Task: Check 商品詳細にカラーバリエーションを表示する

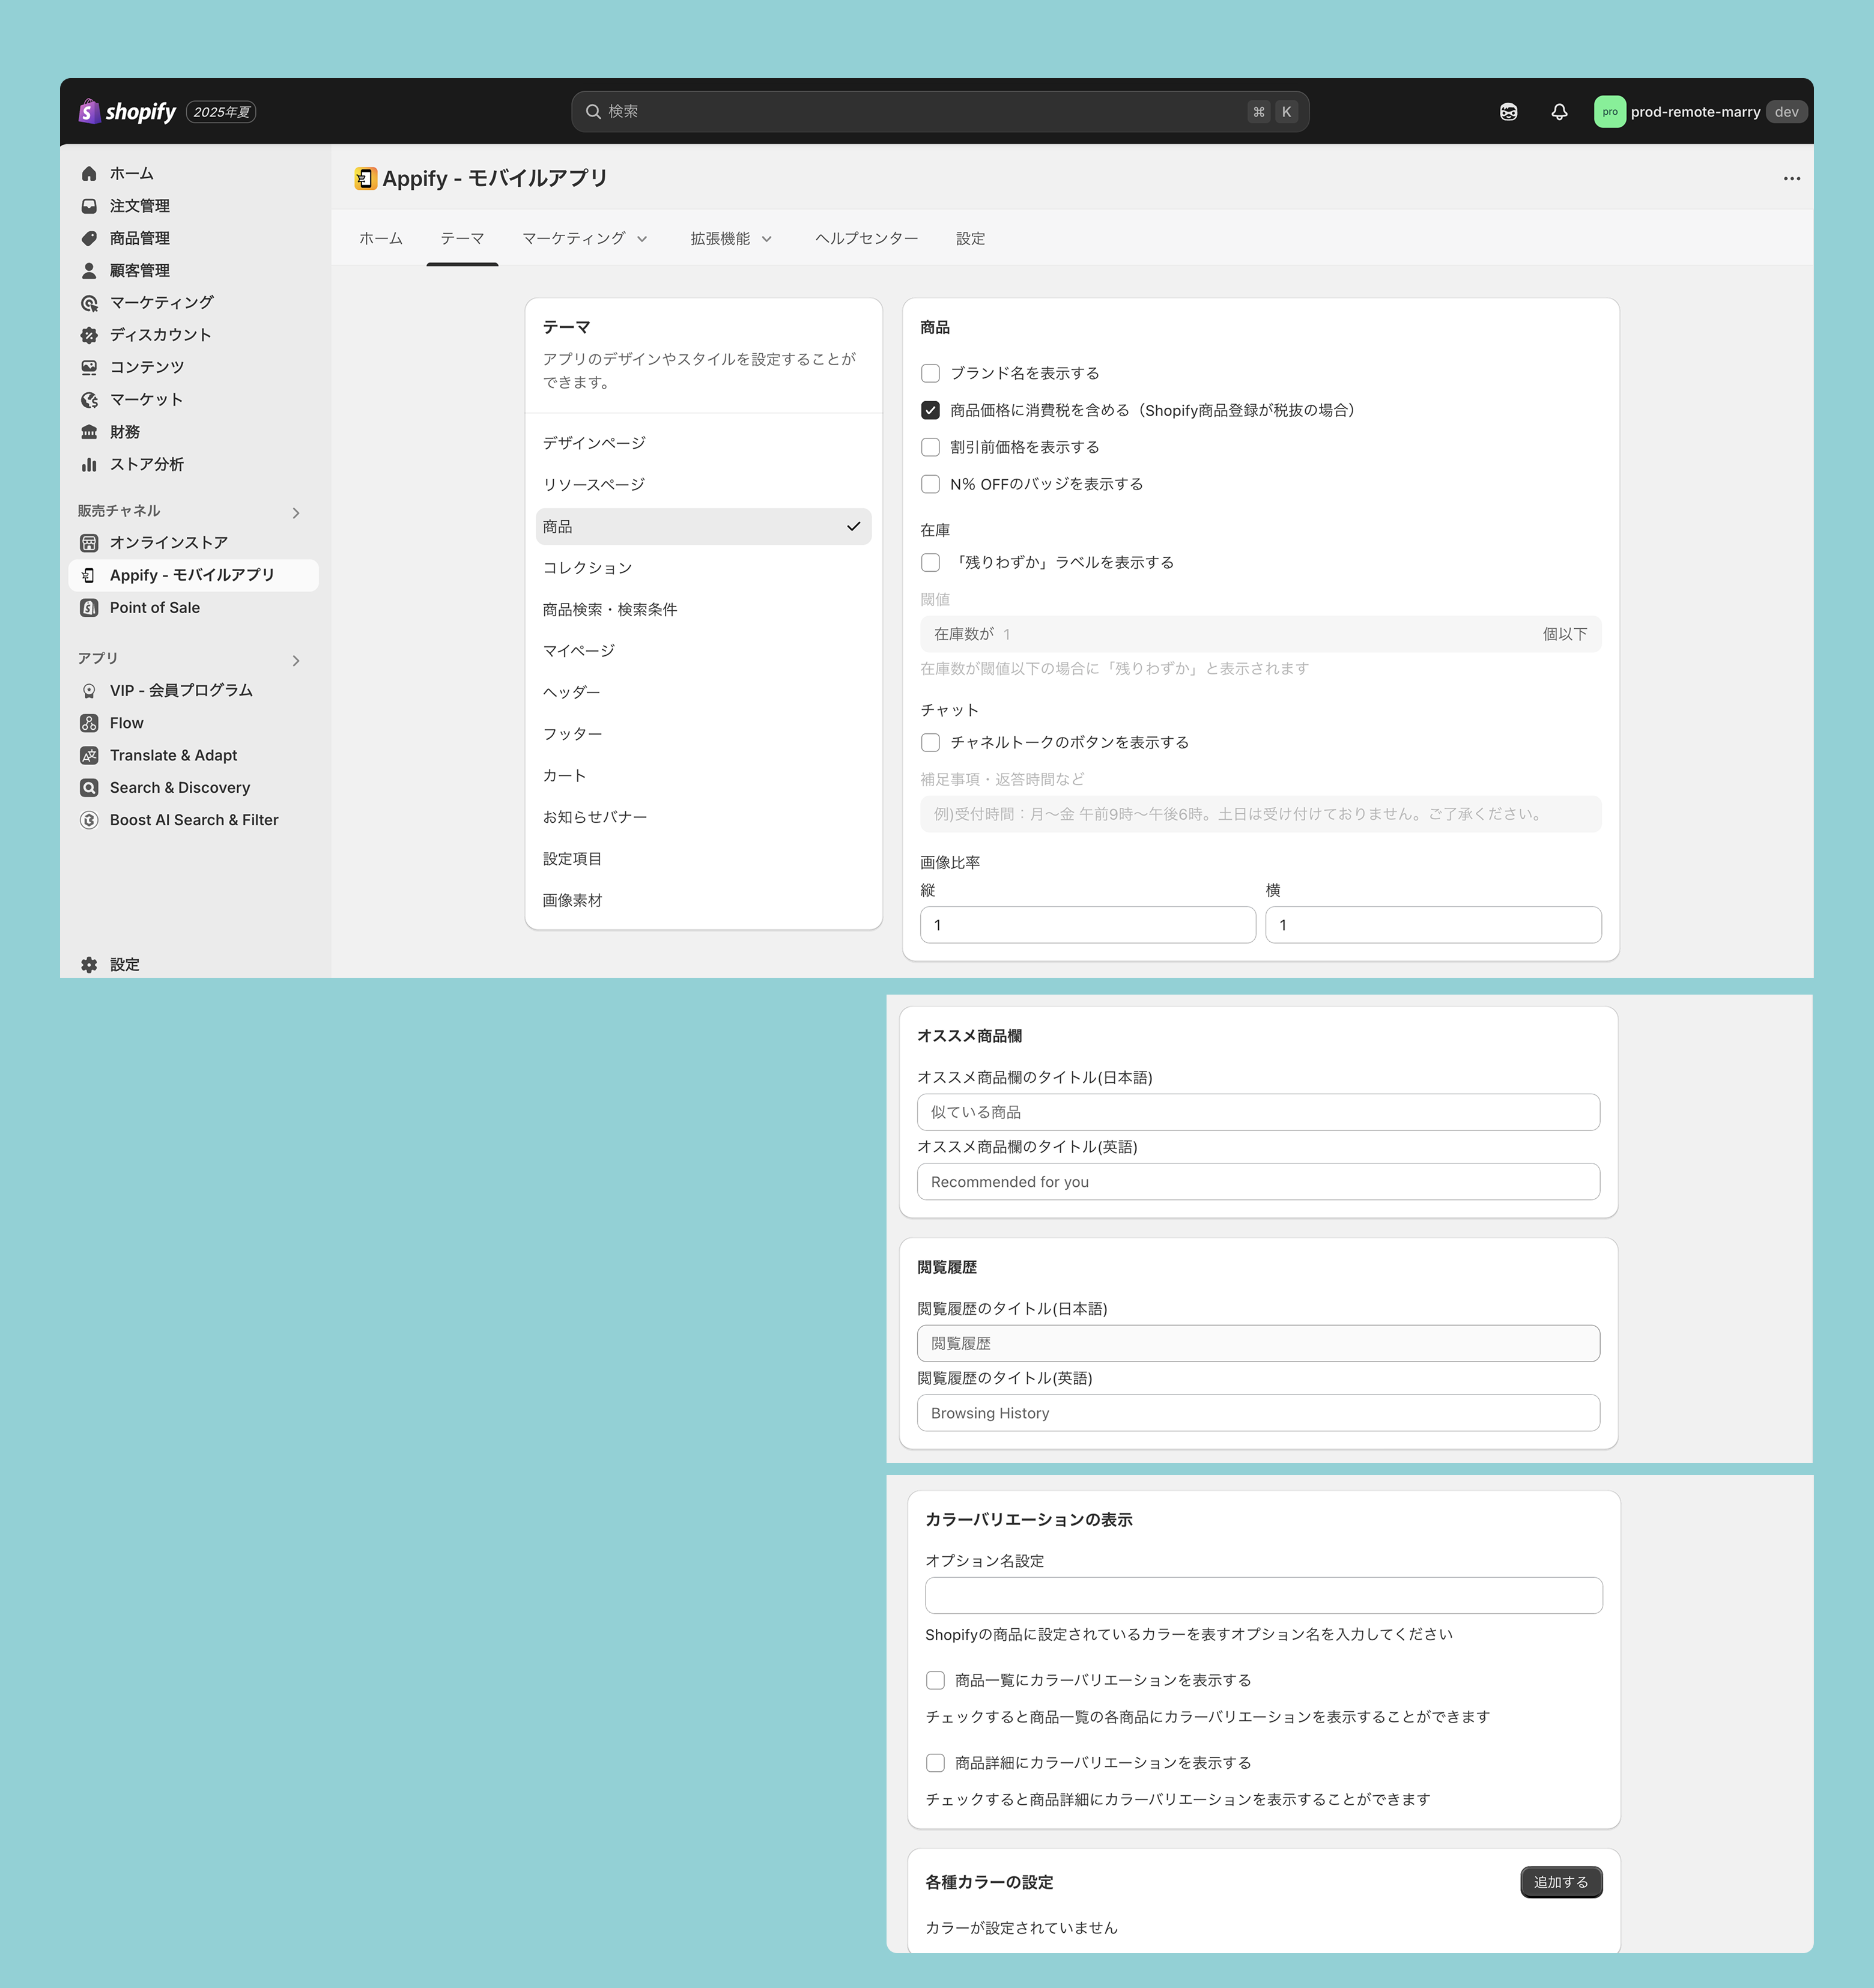Action: click(935, 1762)
